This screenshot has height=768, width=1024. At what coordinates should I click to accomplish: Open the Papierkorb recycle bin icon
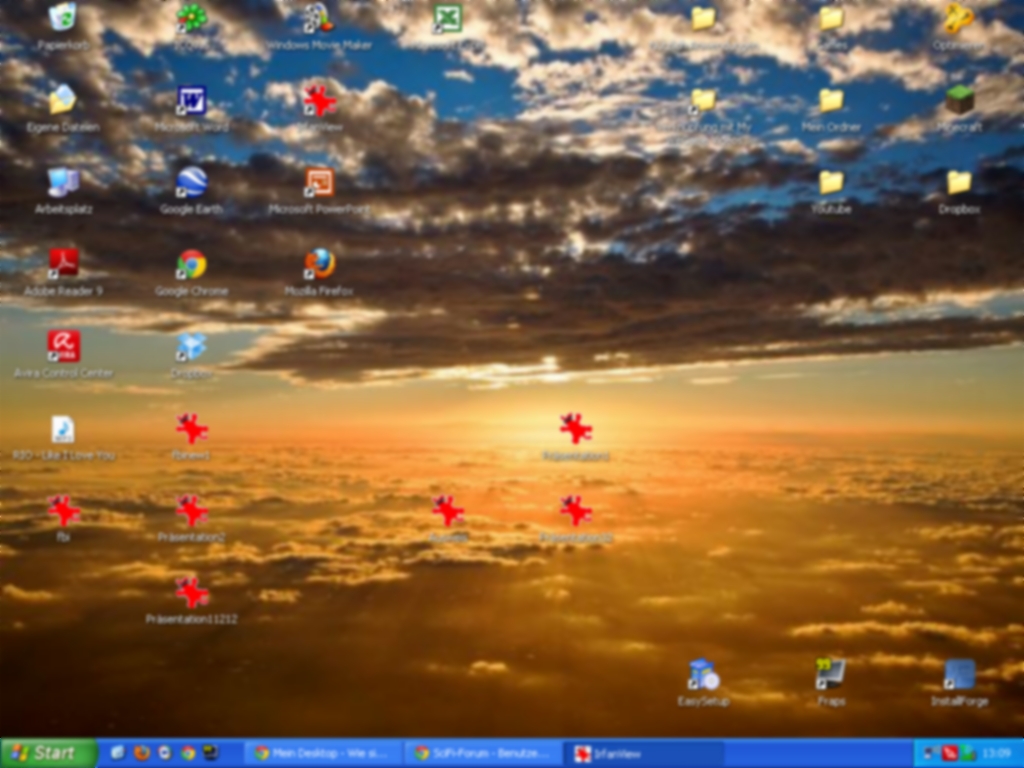[x=62, y=18]
